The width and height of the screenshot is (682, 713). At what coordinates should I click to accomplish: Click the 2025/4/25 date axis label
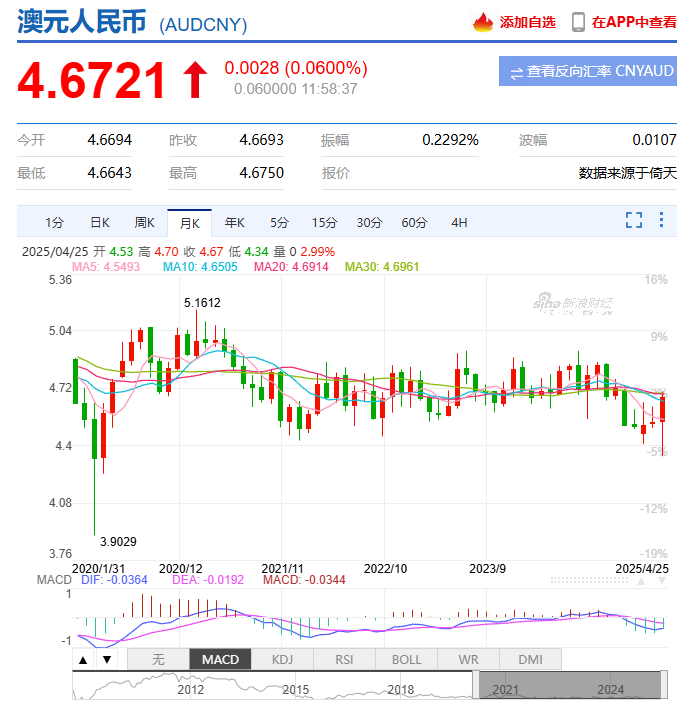[x=642, y=569]
